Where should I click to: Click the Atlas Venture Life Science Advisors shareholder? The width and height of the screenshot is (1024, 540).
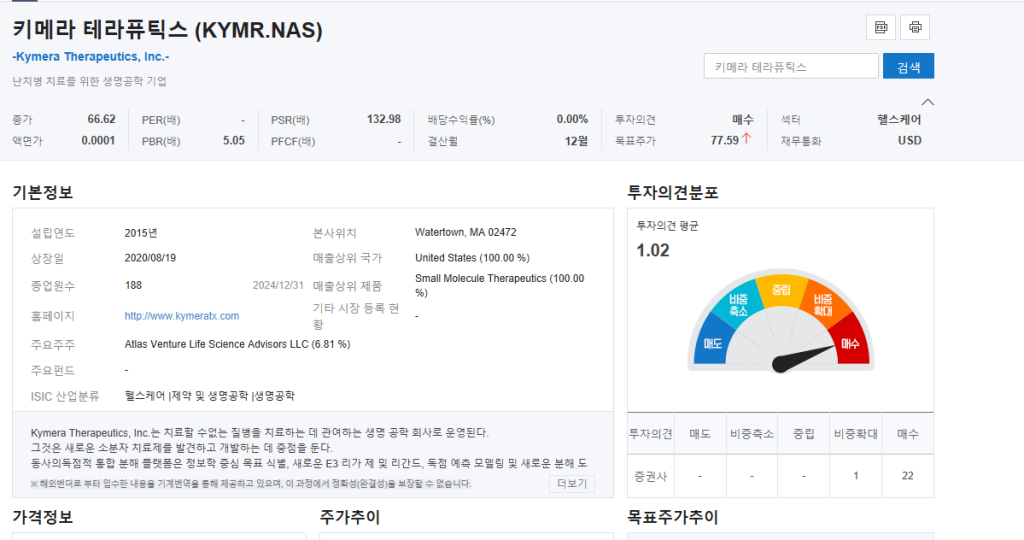click(237, 345)
